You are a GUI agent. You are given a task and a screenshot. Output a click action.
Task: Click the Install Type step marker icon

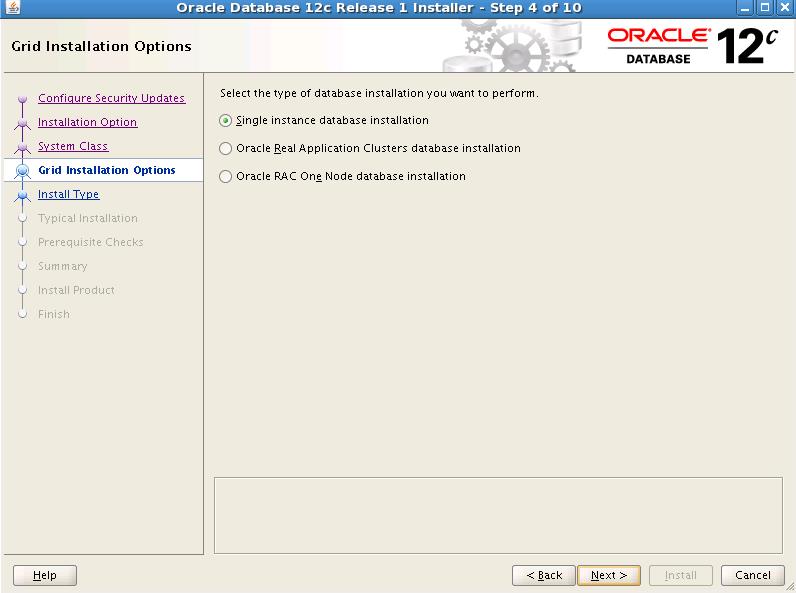[x=22, y=195]
